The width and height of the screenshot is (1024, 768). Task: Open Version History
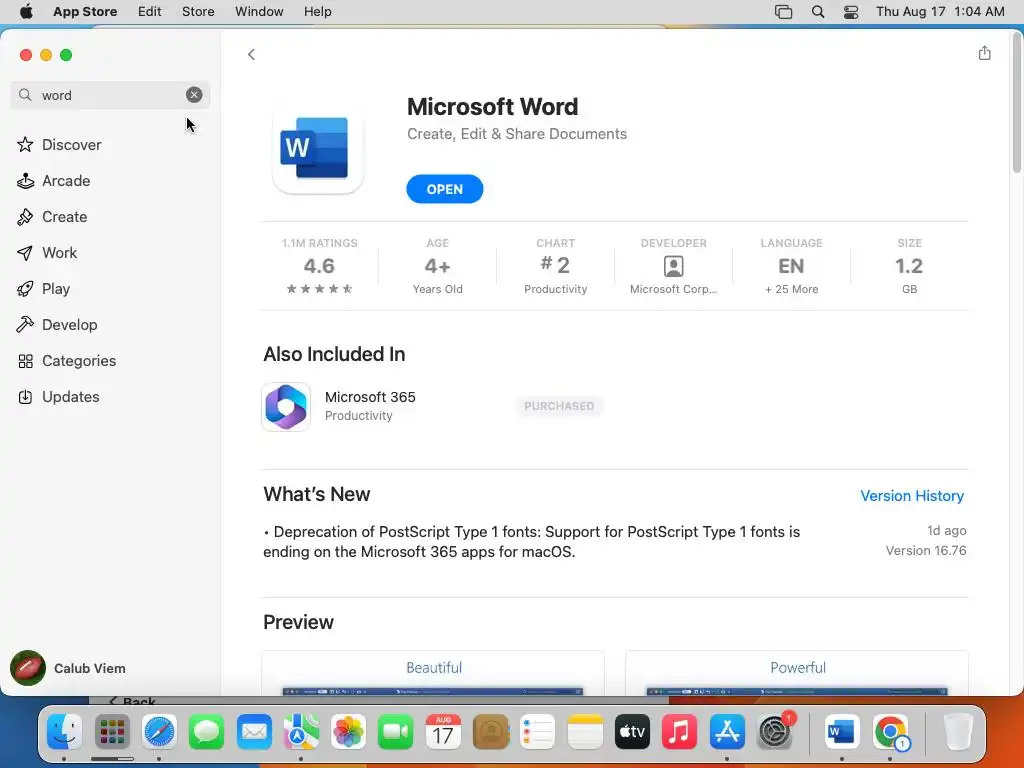point(912,496)
